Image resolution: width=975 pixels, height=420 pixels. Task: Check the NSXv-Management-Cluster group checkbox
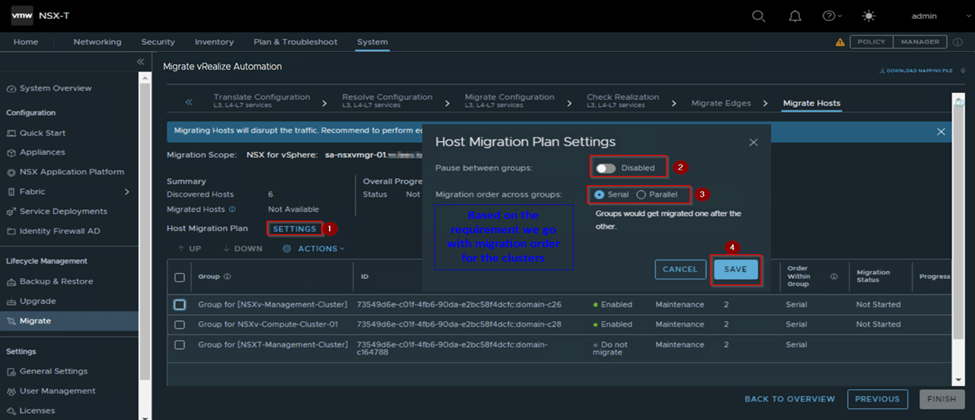click(x=180, y=304)
